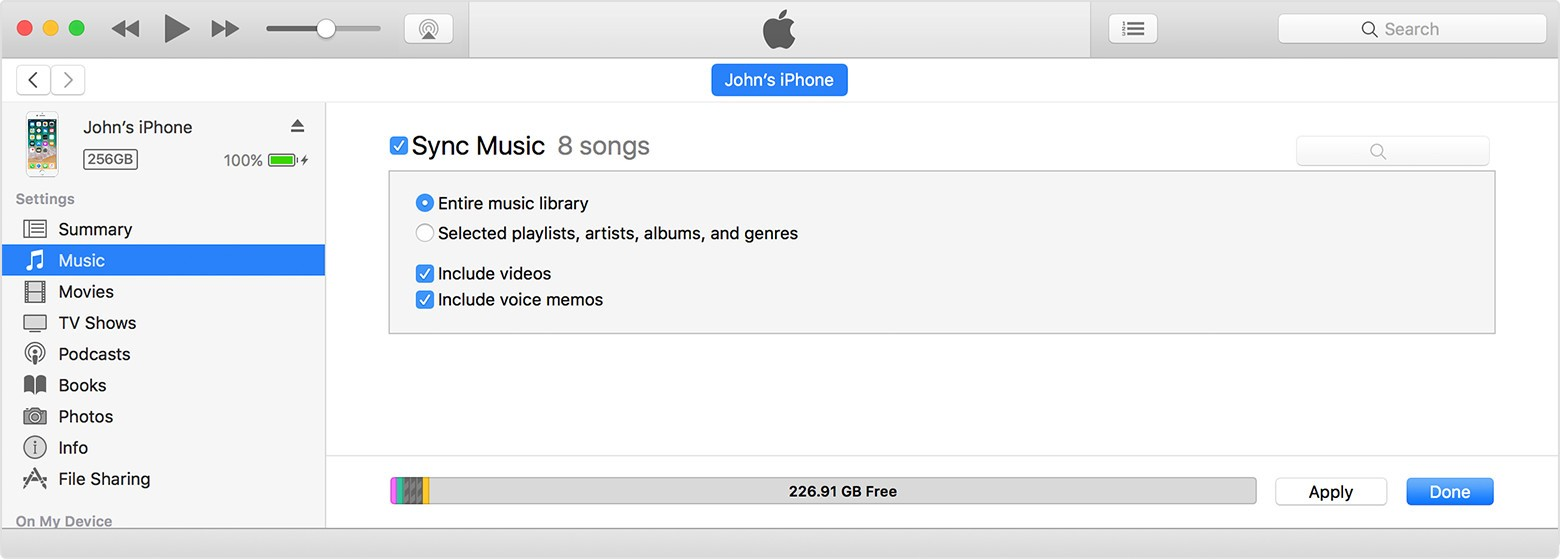This screenshot has height=560, width=1560.
Task: Click the AirPlay icon in the toolbar
Action: (428, 29)
